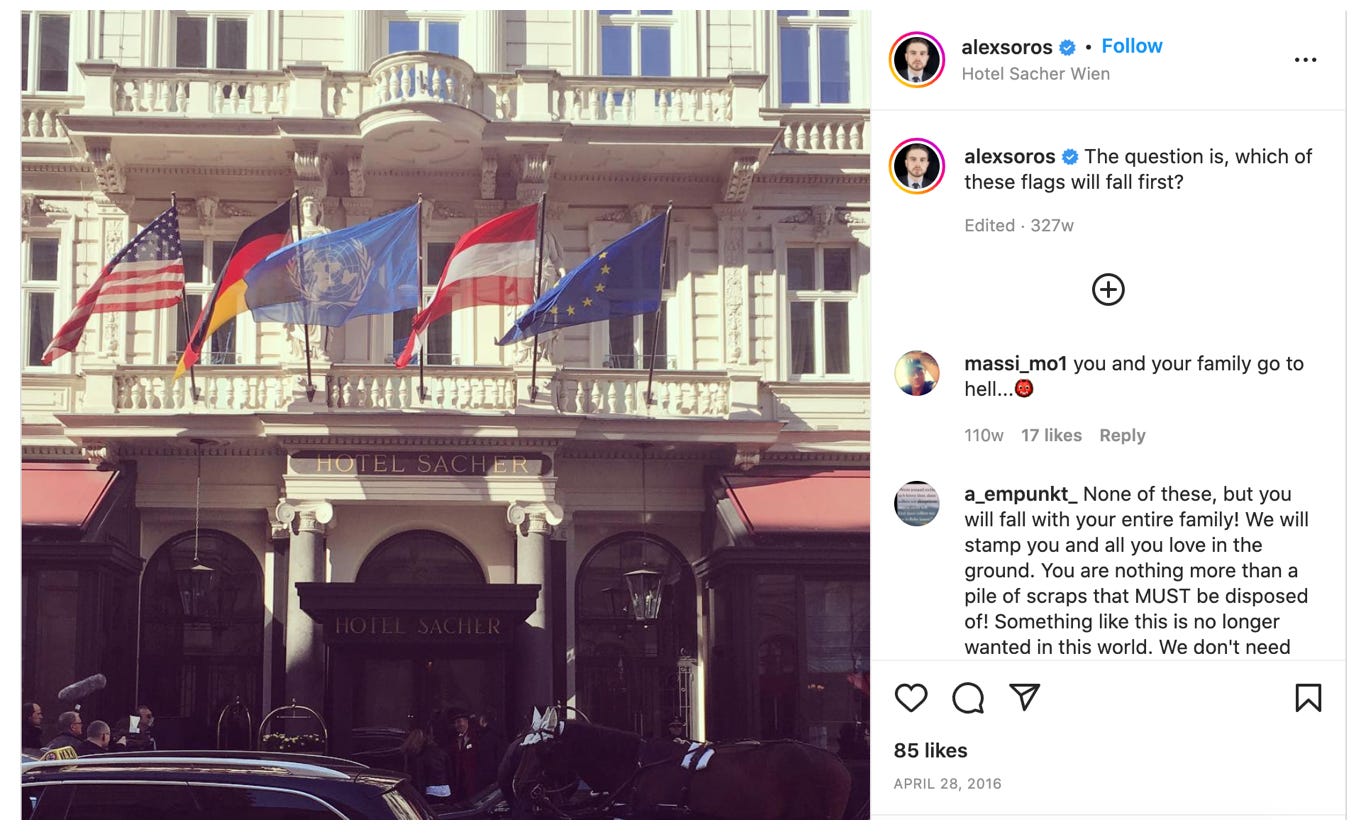Open comments via speech bubble icon
The width and height of the screenshot is (1360, 834).
click(967, 697)
